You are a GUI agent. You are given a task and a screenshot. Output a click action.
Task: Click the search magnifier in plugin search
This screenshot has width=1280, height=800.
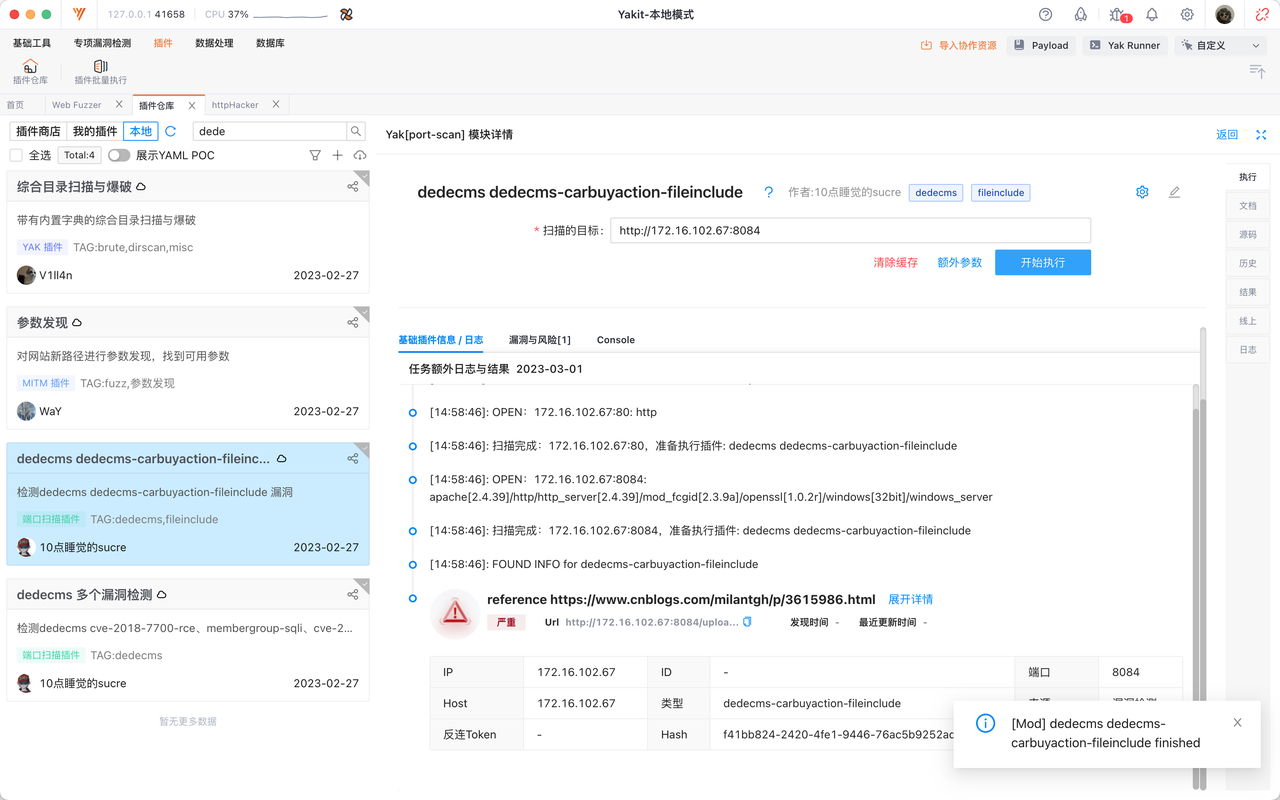pos(355,131)
